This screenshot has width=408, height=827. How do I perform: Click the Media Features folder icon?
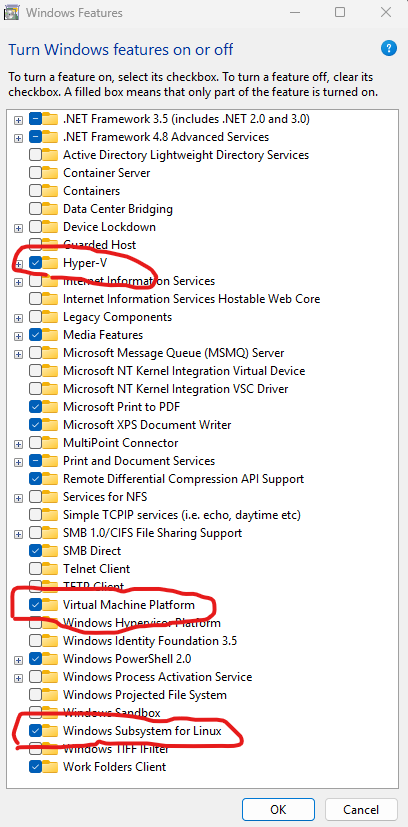click(50, 334)
